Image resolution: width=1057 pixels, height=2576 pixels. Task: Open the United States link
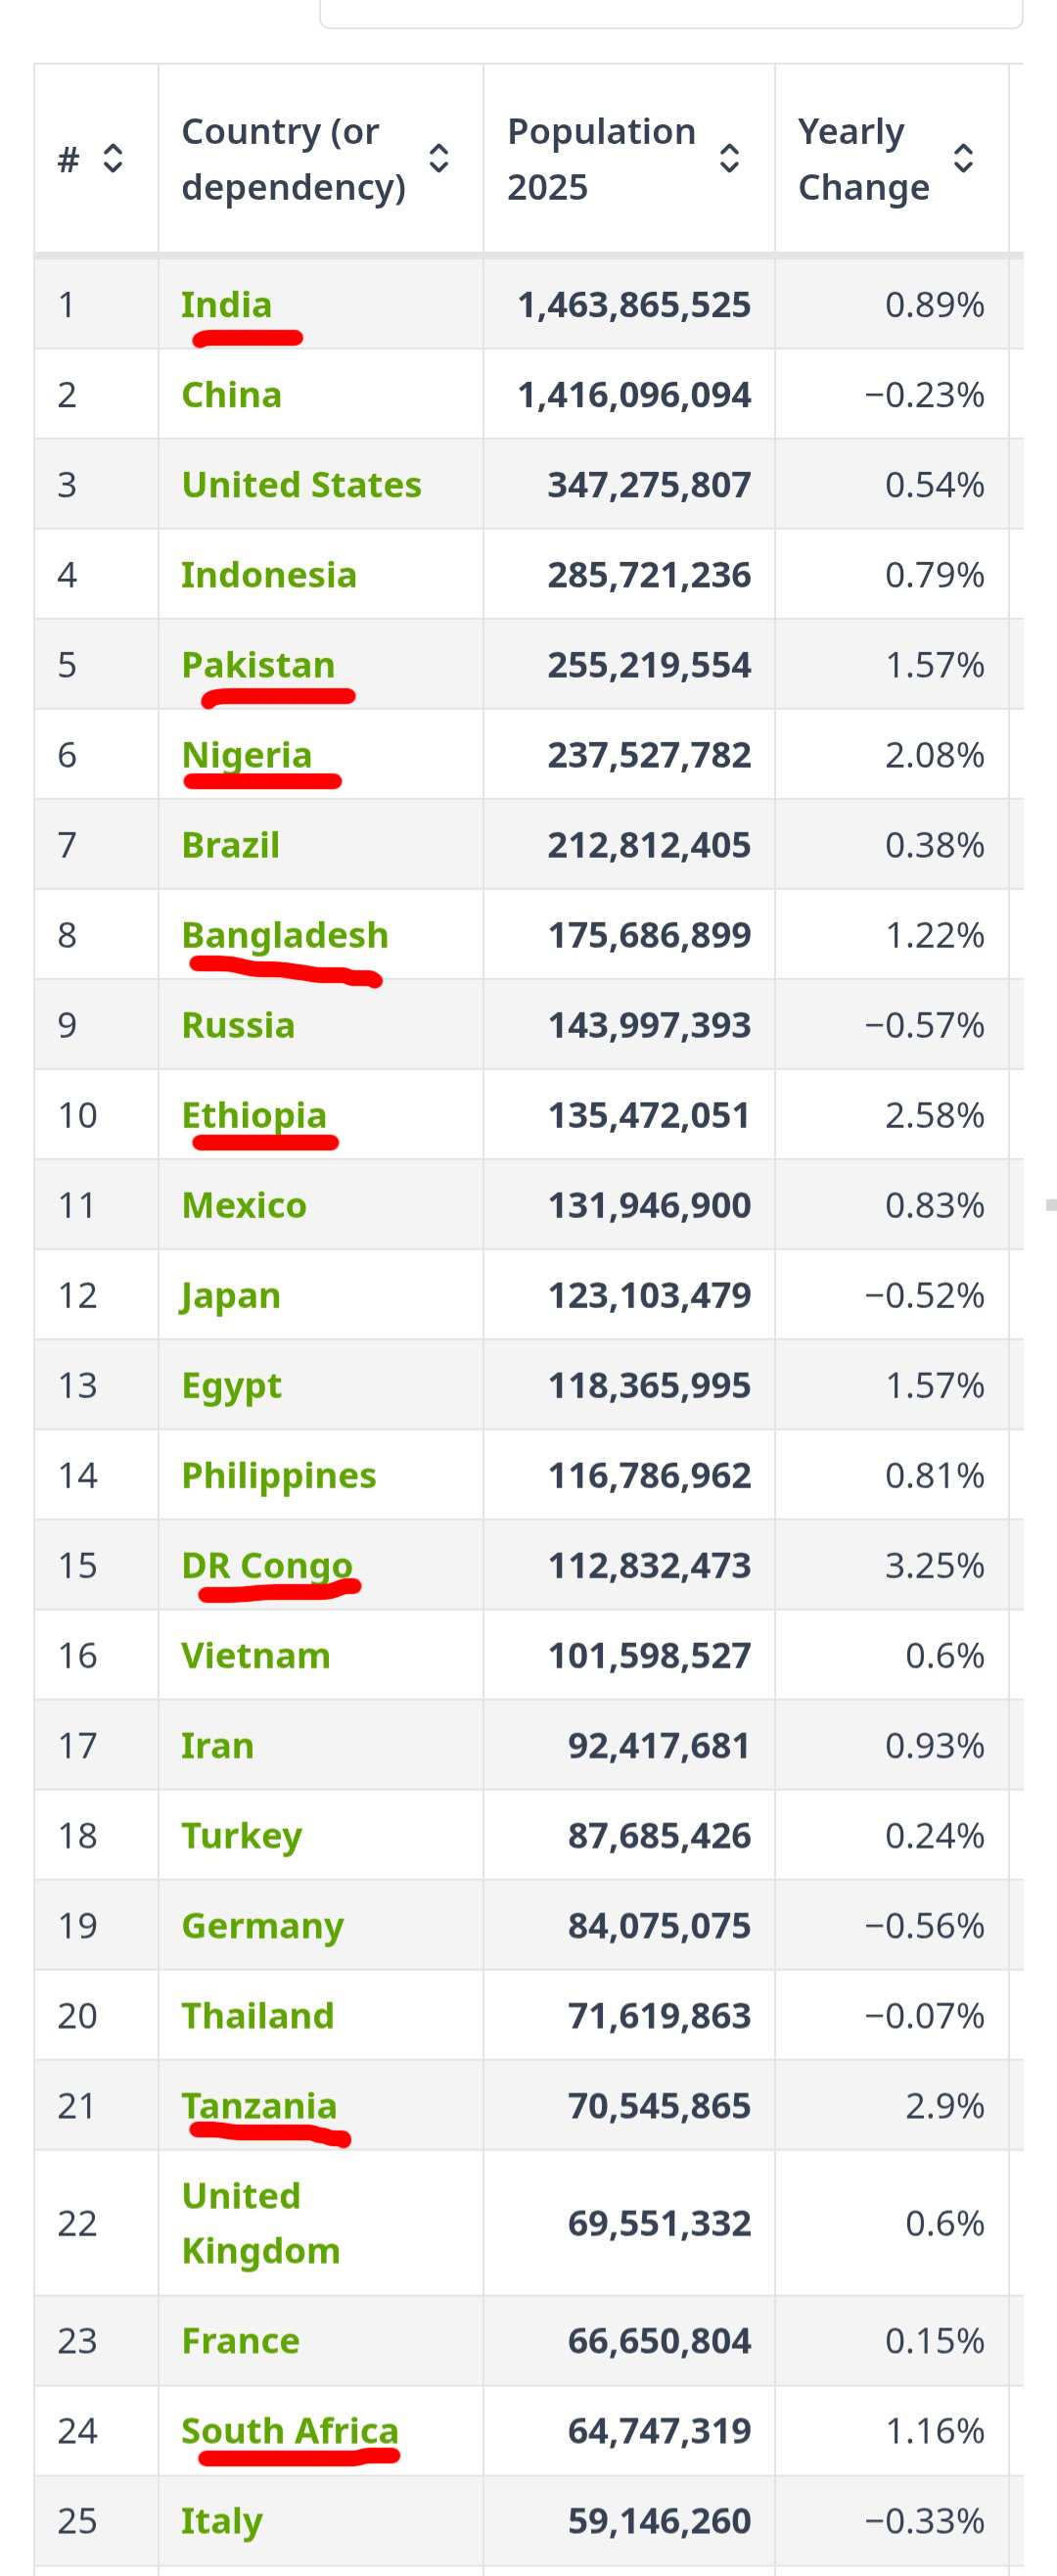click(301, 484)
